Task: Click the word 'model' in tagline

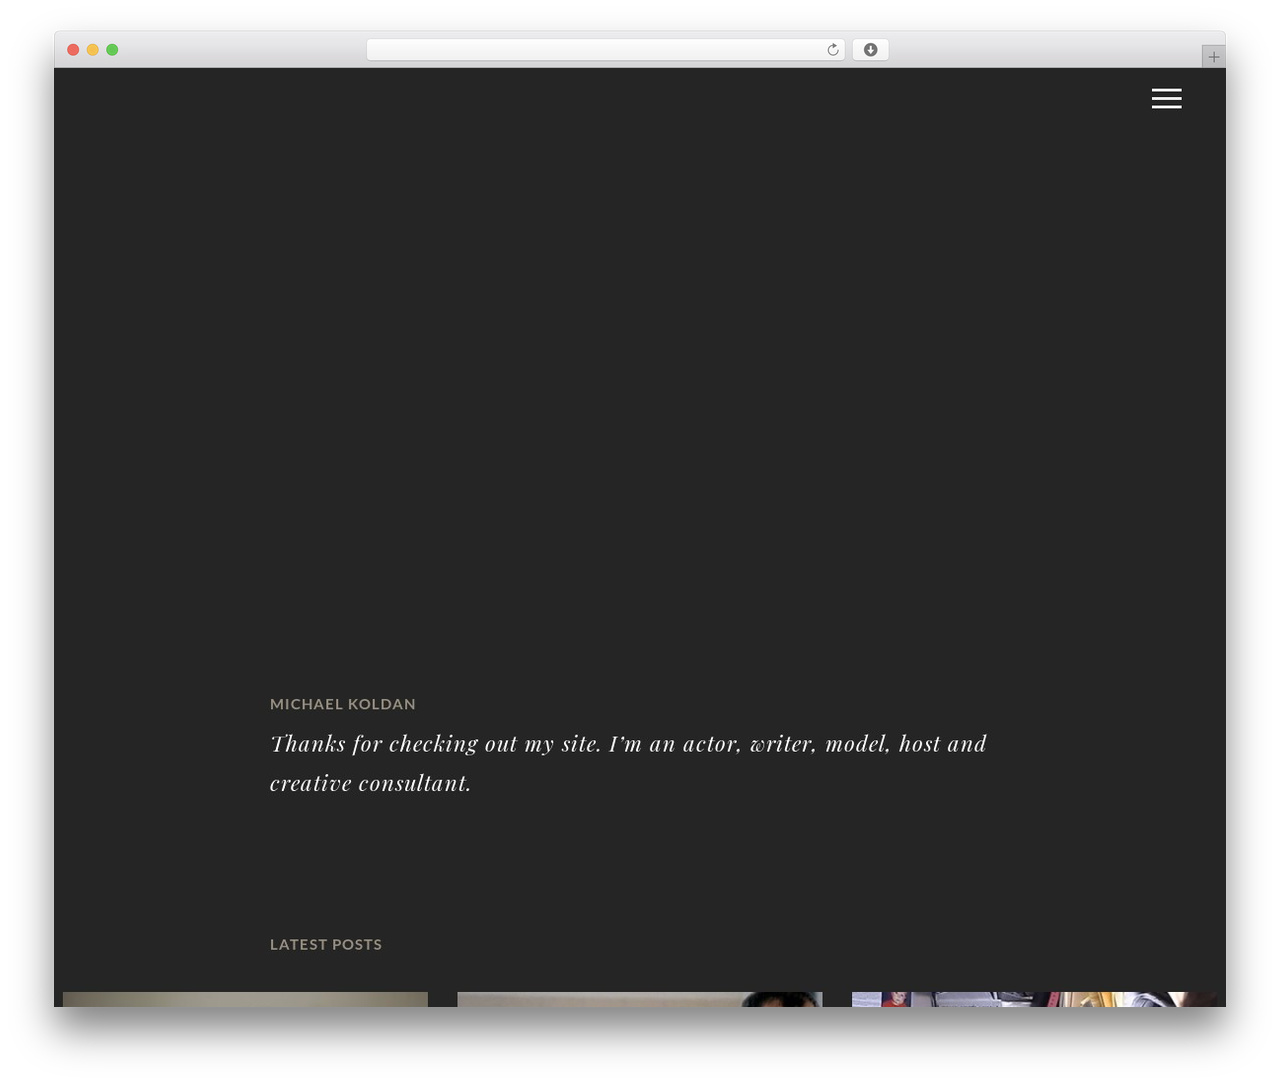Action: (x=857, y=744)
